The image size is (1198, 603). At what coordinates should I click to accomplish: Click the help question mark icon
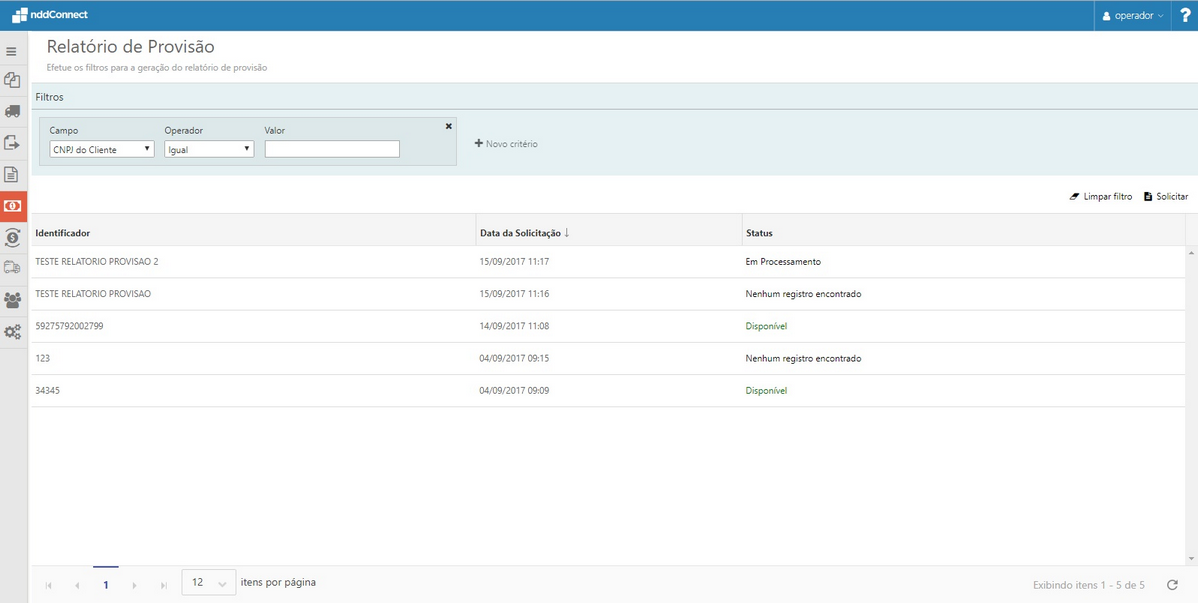[1185, 15]
